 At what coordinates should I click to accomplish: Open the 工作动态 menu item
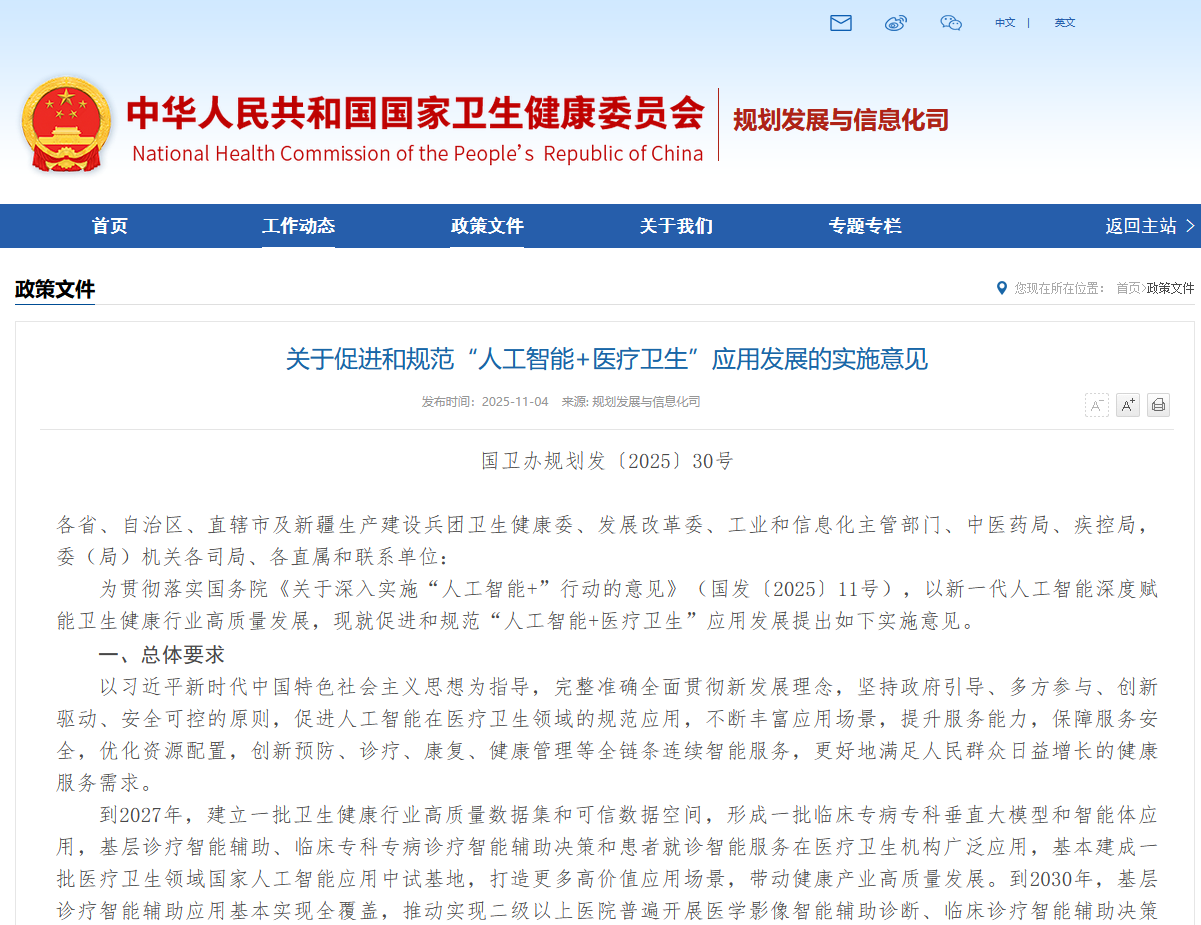point(298,226)
